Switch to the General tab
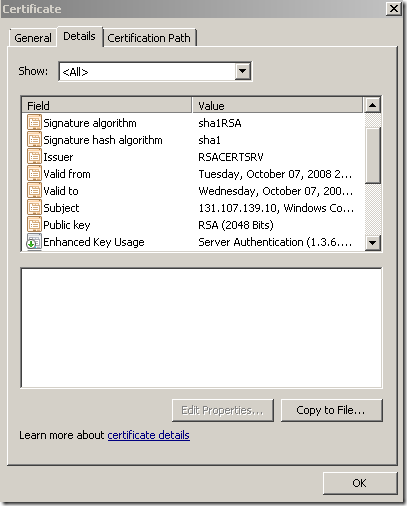Viewport: 407px width, 506px height. point(33,38)
